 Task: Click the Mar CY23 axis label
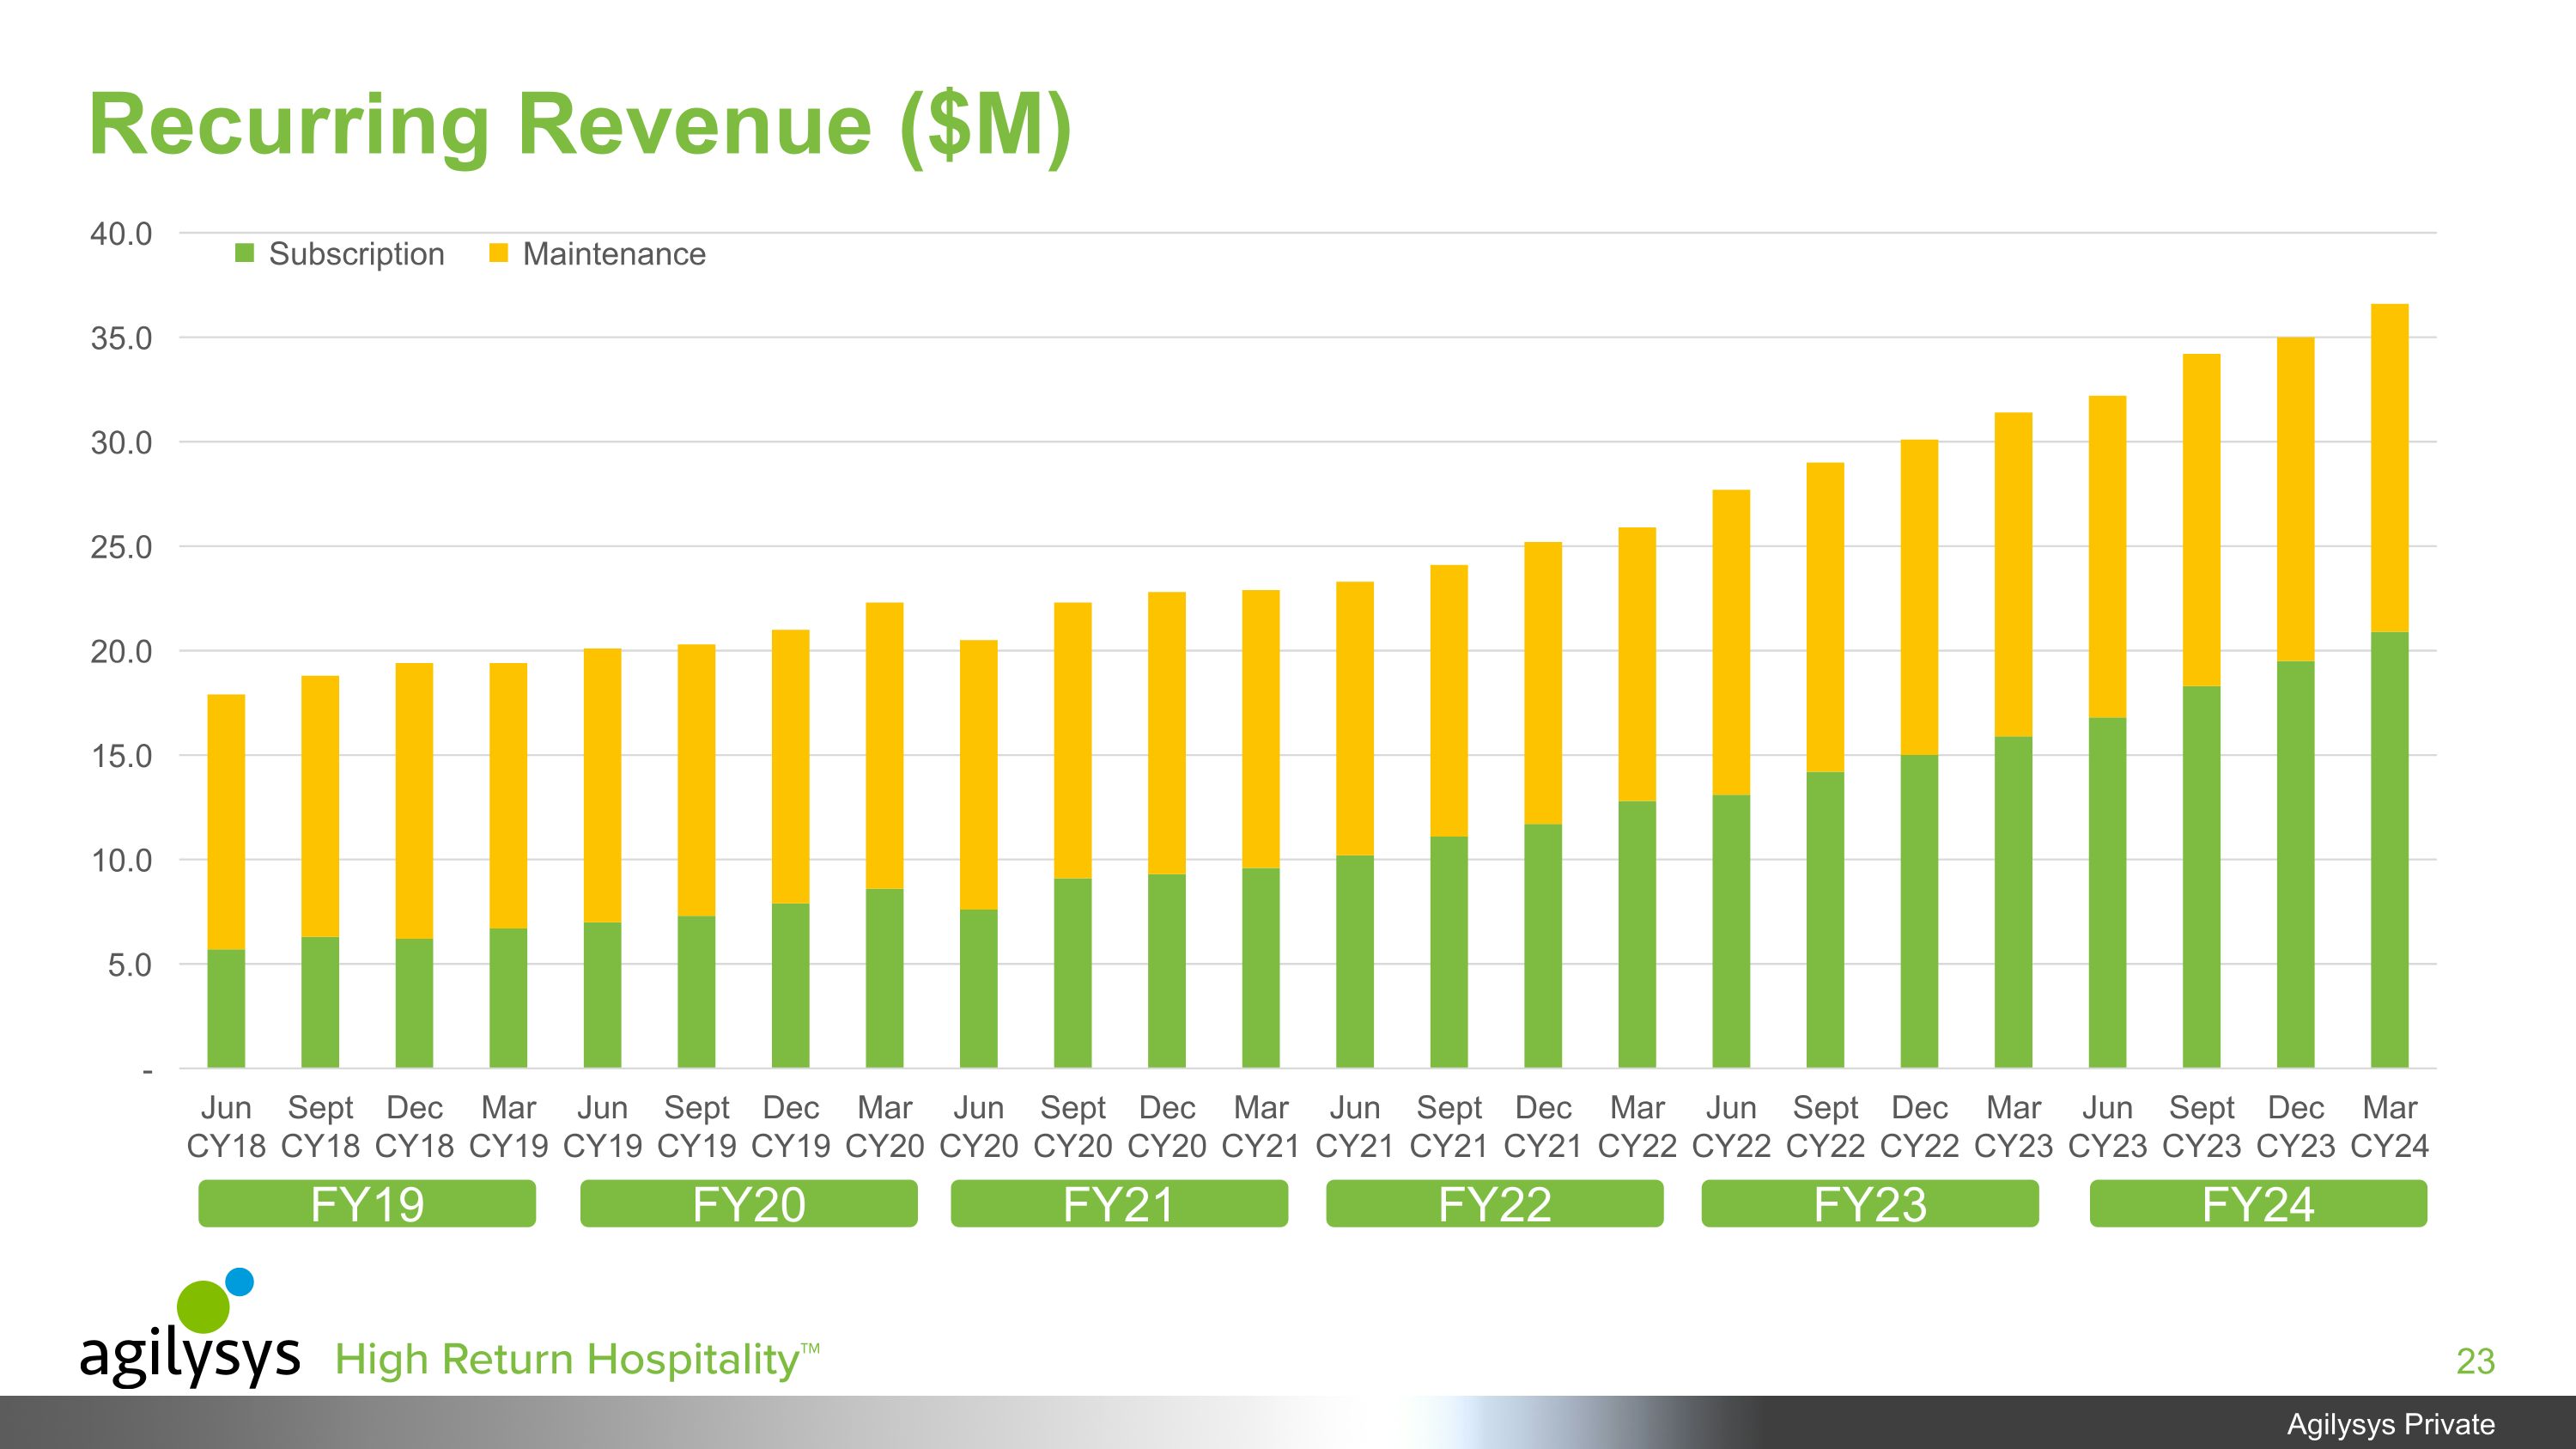(2013, 1126)
